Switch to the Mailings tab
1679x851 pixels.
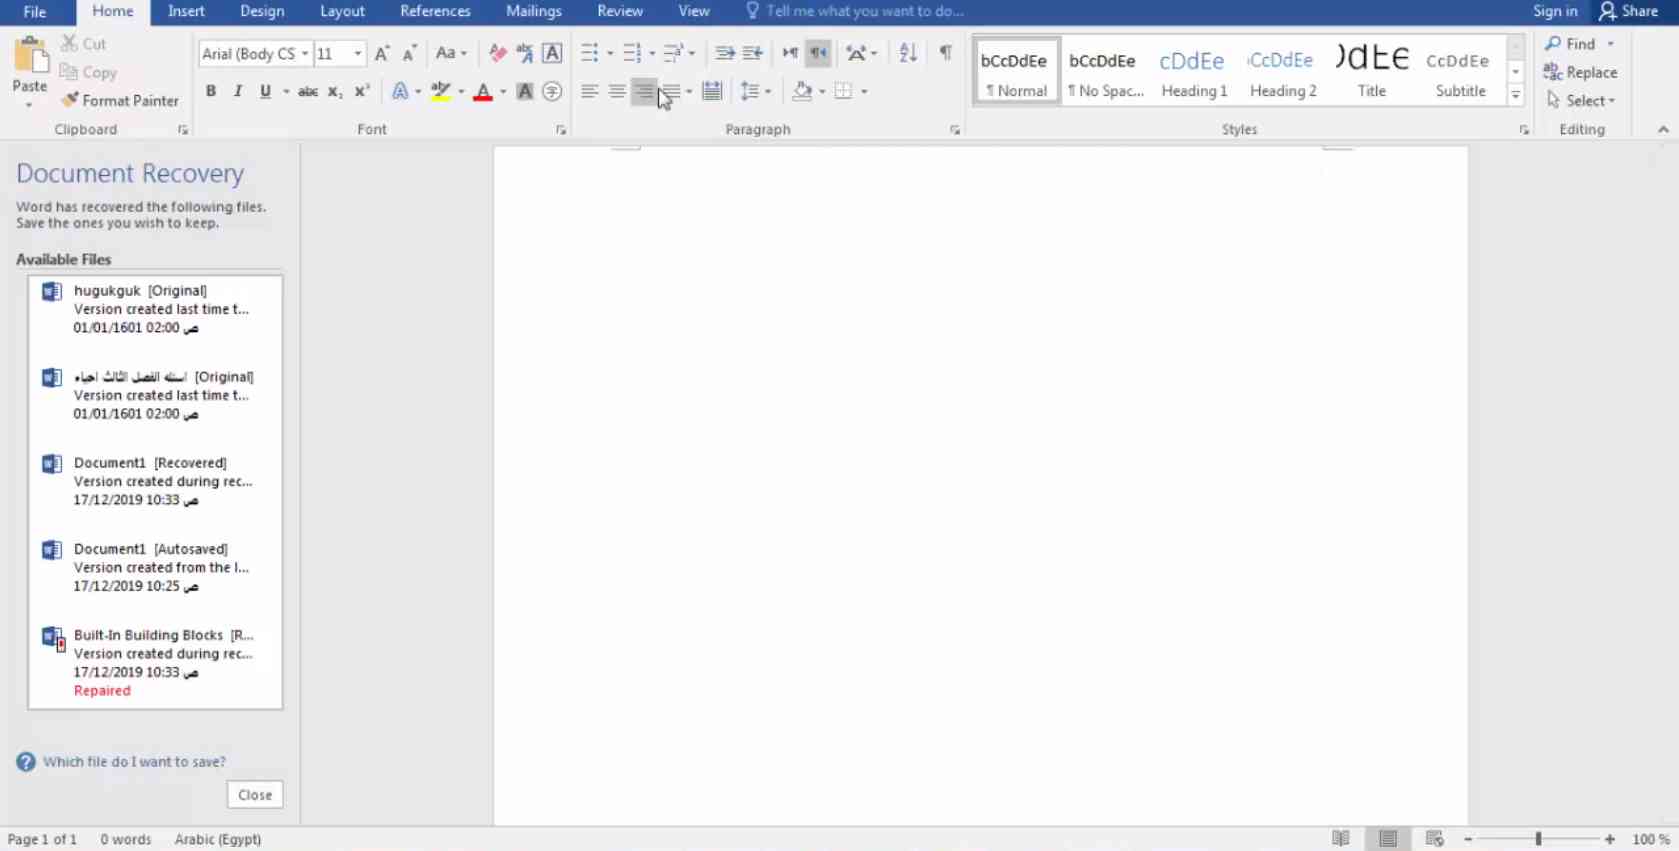coord(534,11)
